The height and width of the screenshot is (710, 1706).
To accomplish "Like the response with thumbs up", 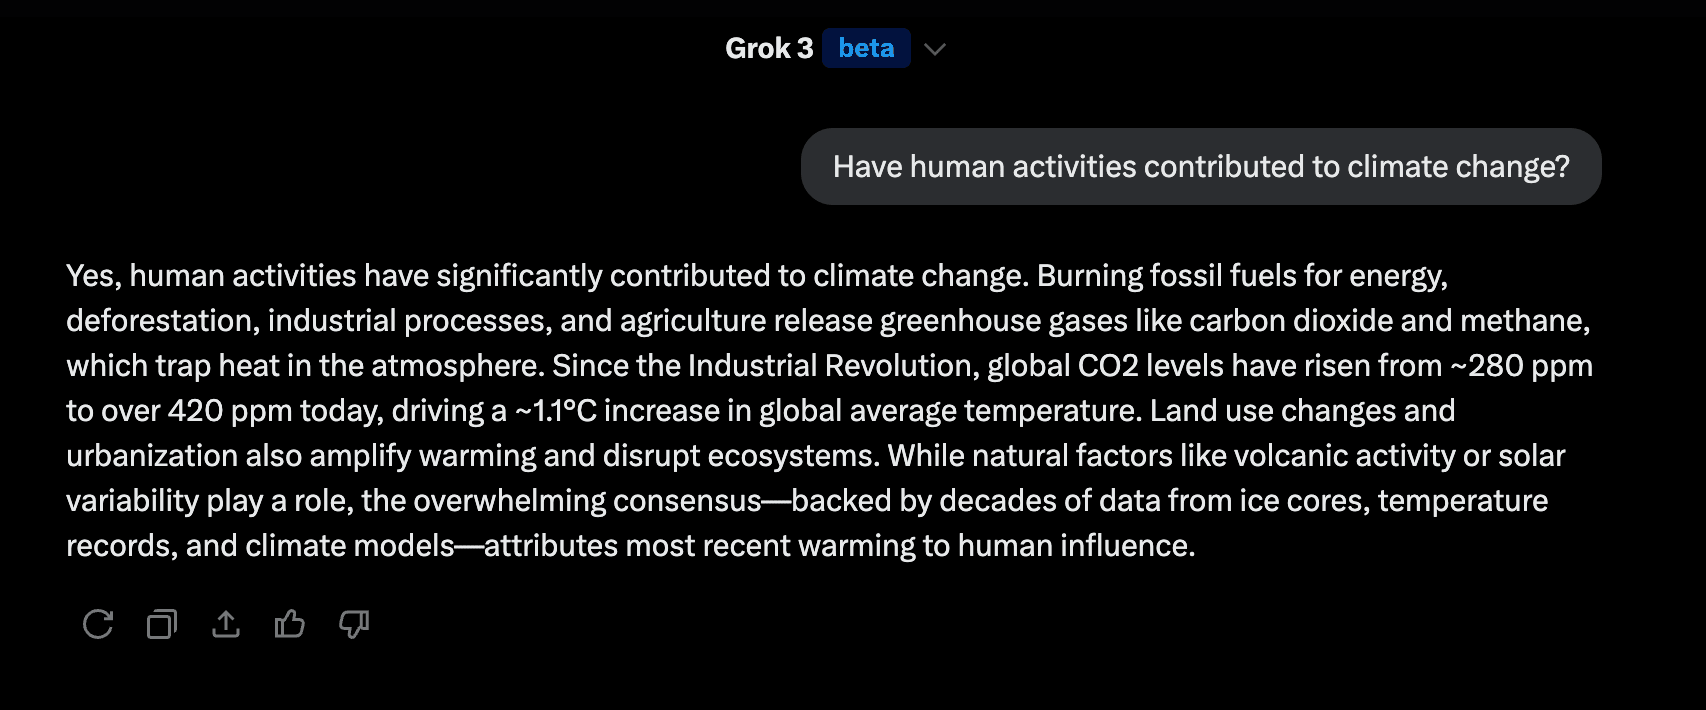I will 290,624.
